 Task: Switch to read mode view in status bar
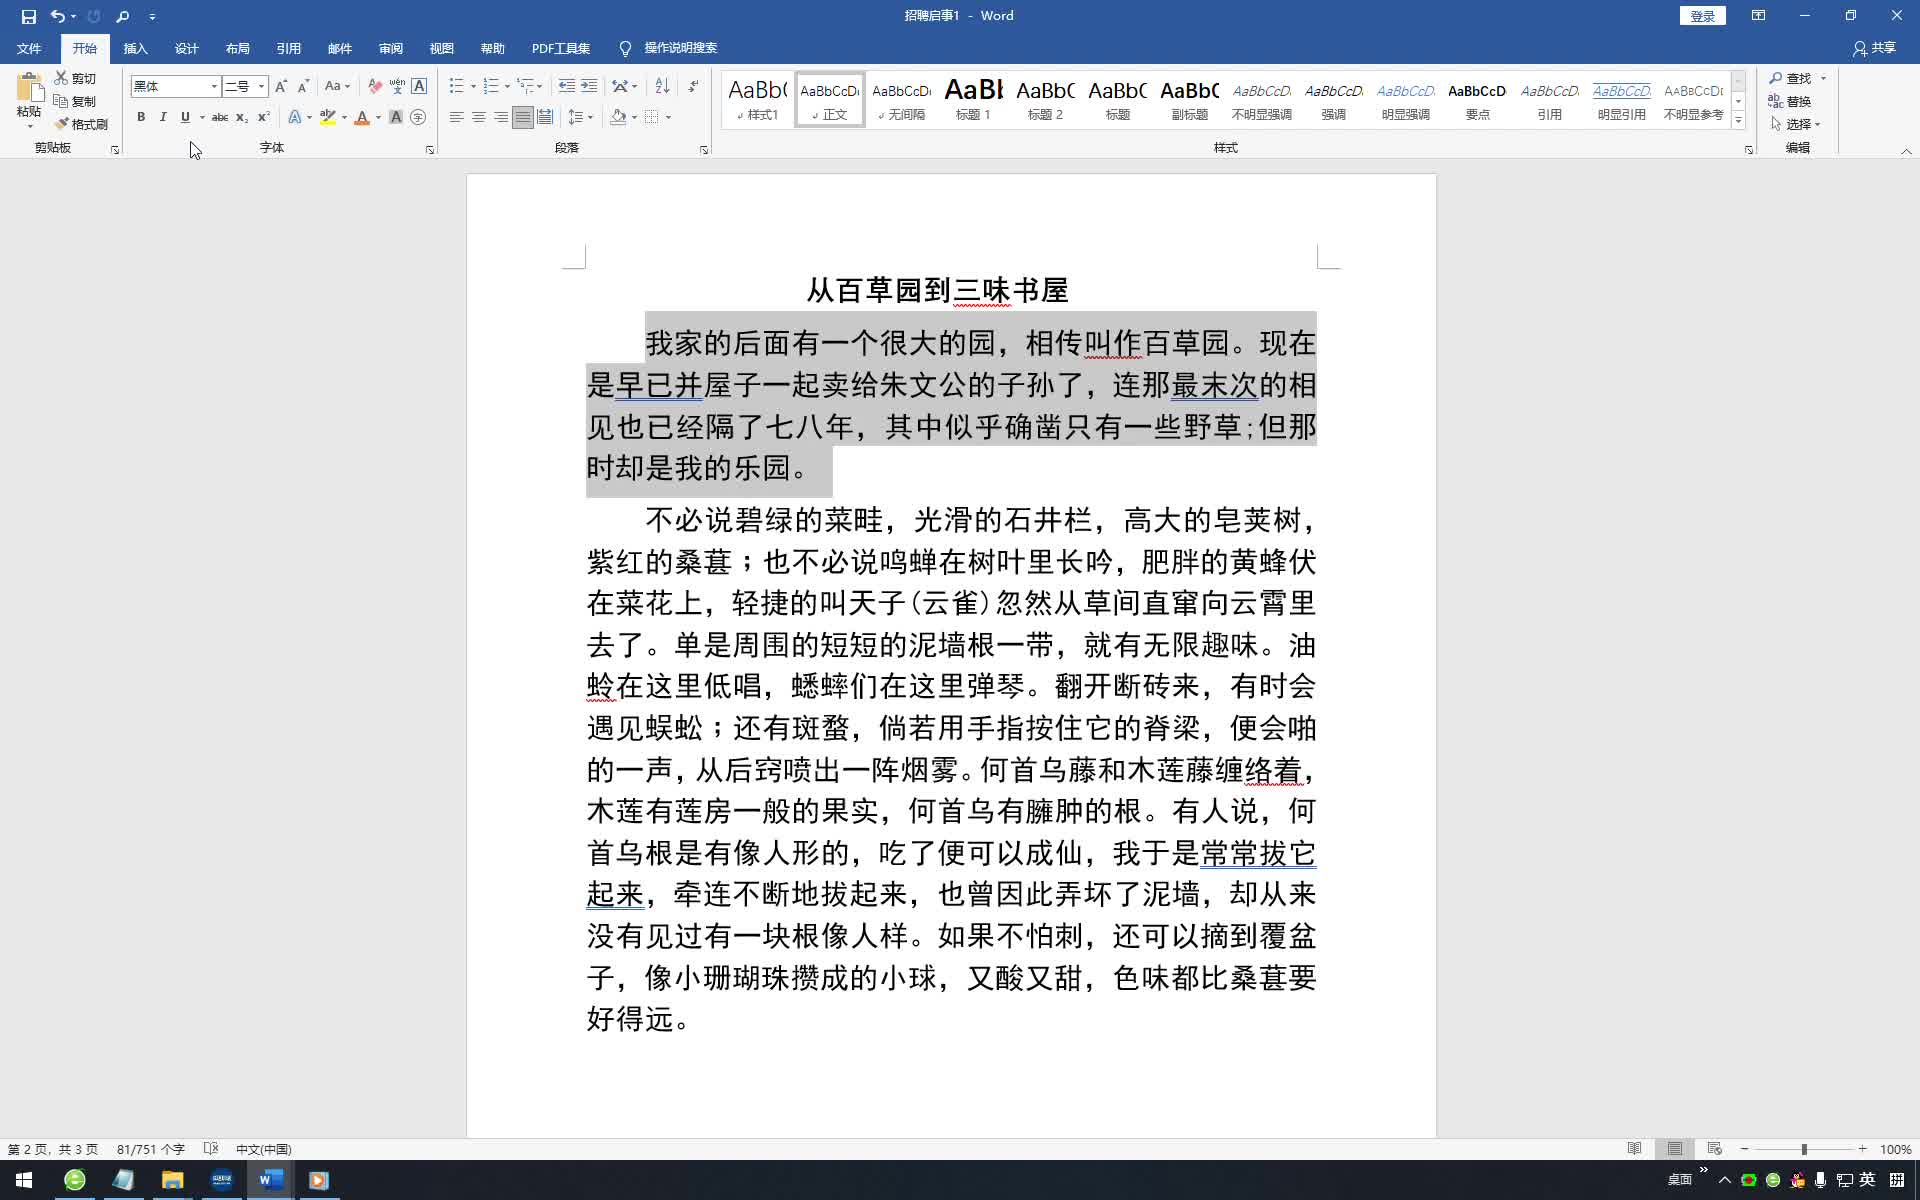click(1634, 1149)
